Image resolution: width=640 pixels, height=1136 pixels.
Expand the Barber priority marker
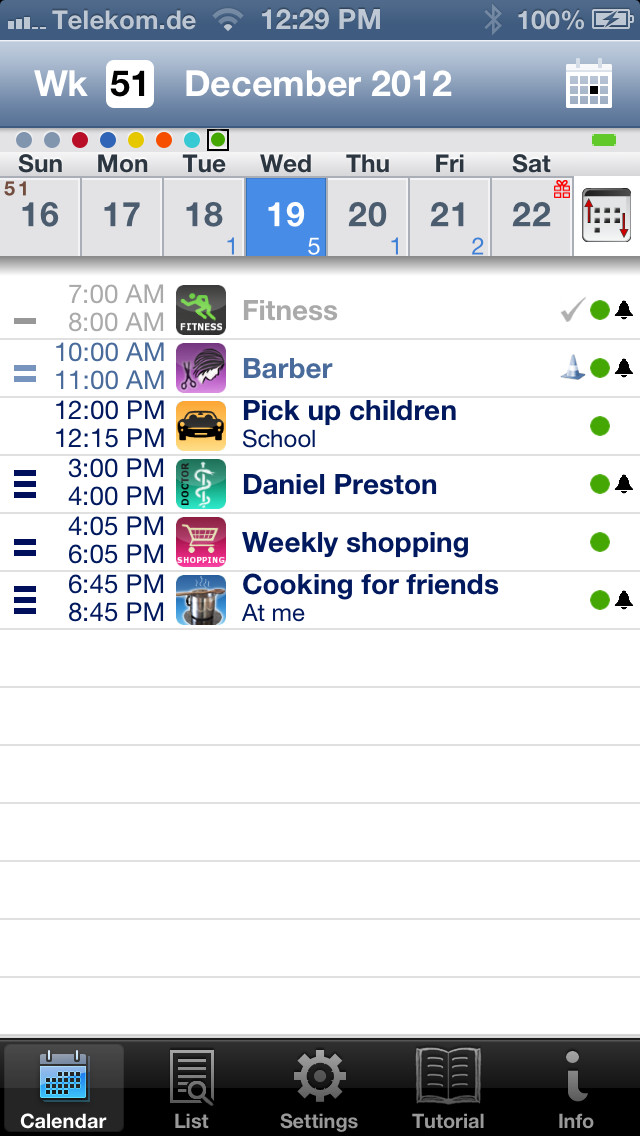(25, 374)
